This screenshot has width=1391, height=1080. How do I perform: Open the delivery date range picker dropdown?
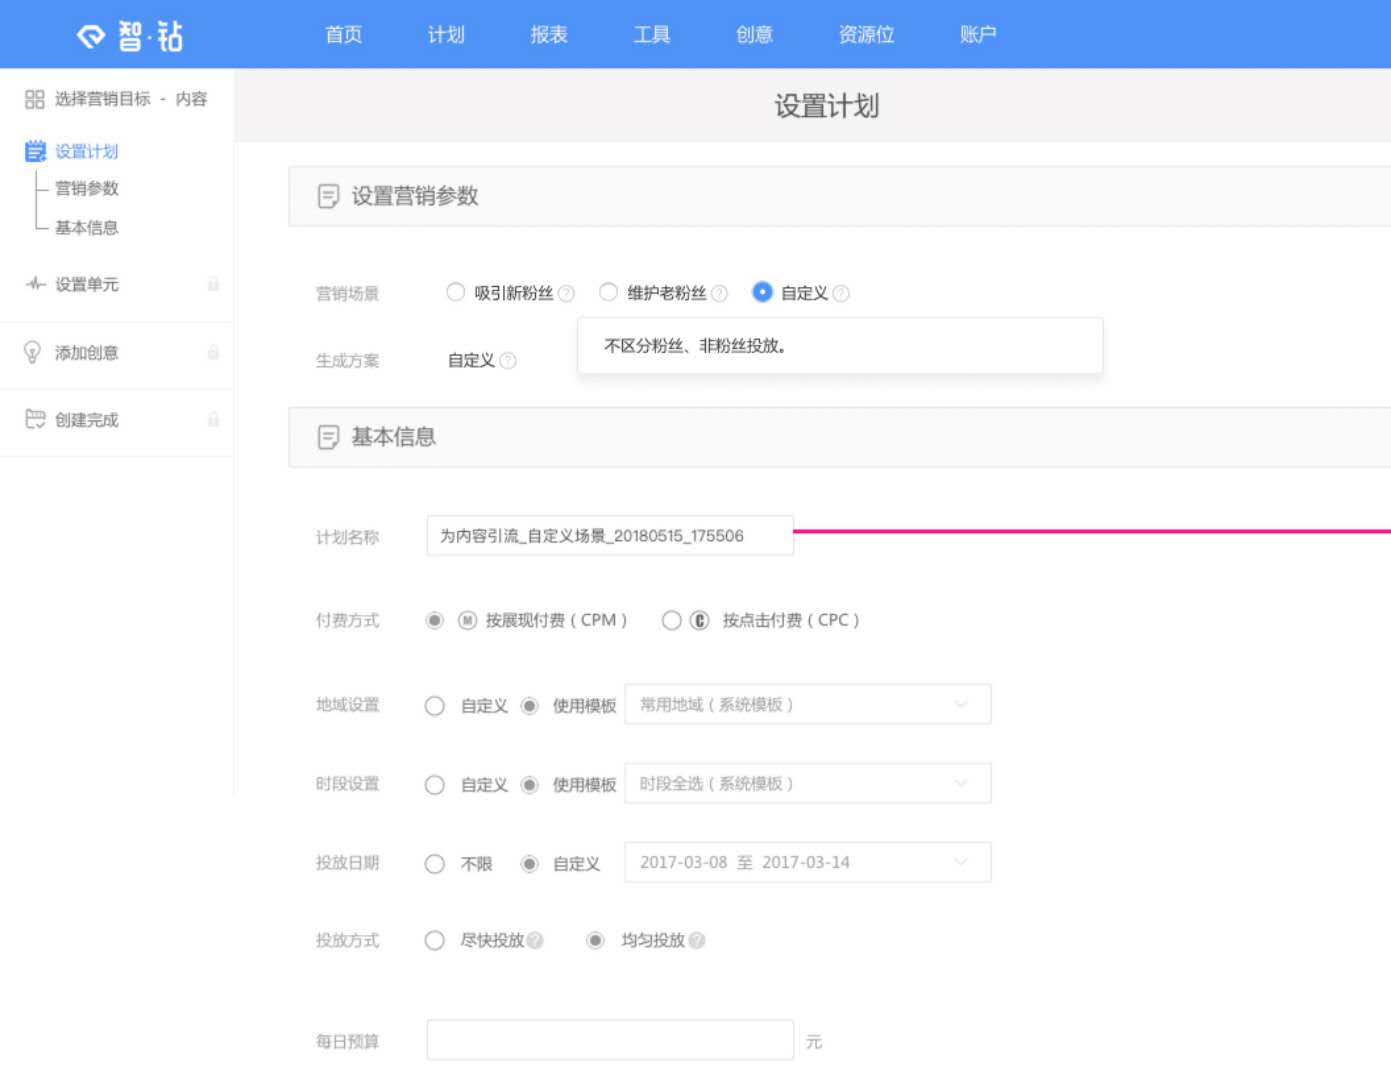[806, 861]
